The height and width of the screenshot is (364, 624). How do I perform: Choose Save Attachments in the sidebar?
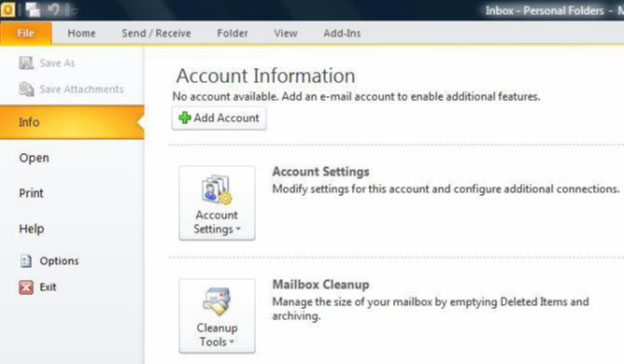82,89
